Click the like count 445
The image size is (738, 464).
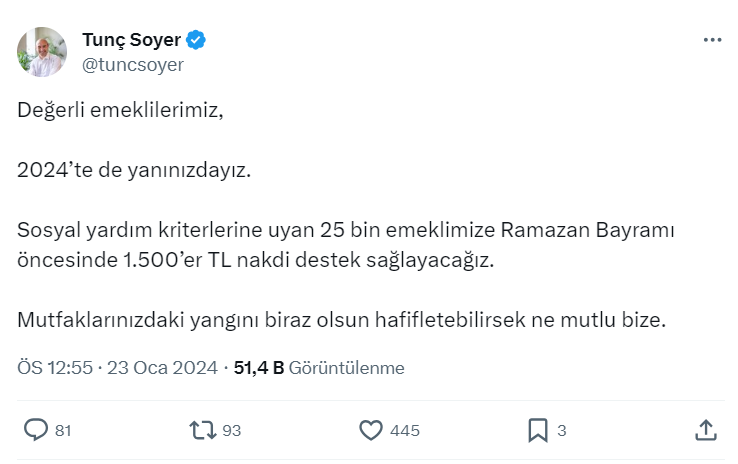(404, 431)
